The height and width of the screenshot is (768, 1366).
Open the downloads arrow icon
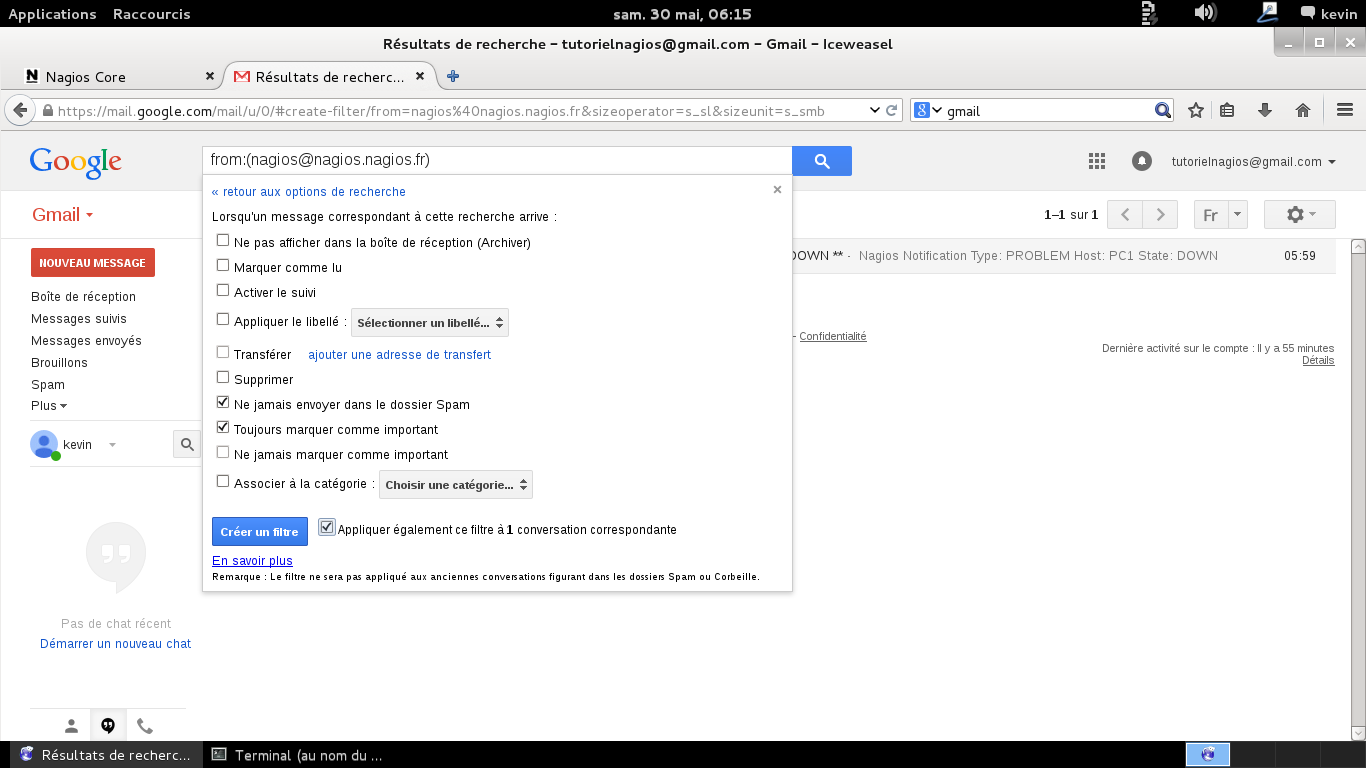pyautogui.click(x=1265, y=111)
